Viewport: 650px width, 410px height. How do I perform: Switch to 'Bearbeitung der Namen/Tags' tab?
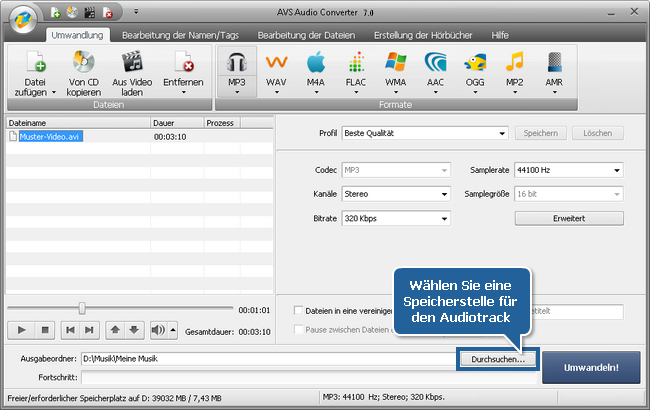(x=185, y=35)
